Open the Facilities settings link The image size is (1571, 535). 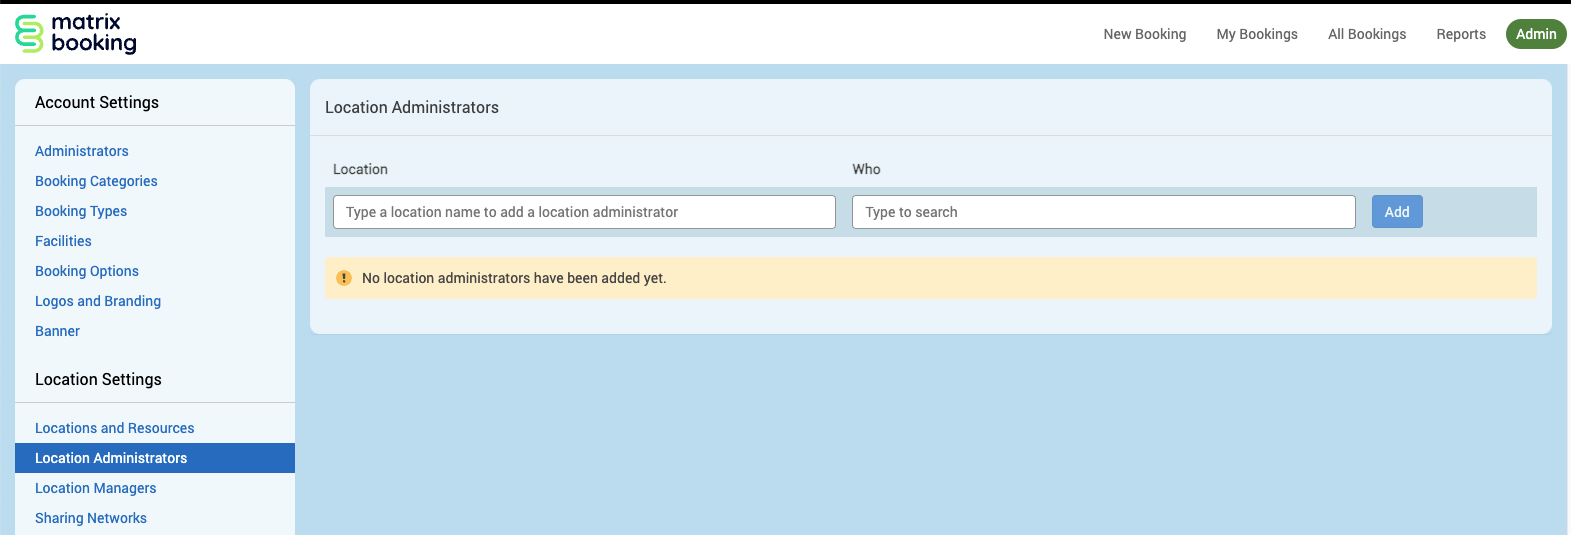[63, 241]
